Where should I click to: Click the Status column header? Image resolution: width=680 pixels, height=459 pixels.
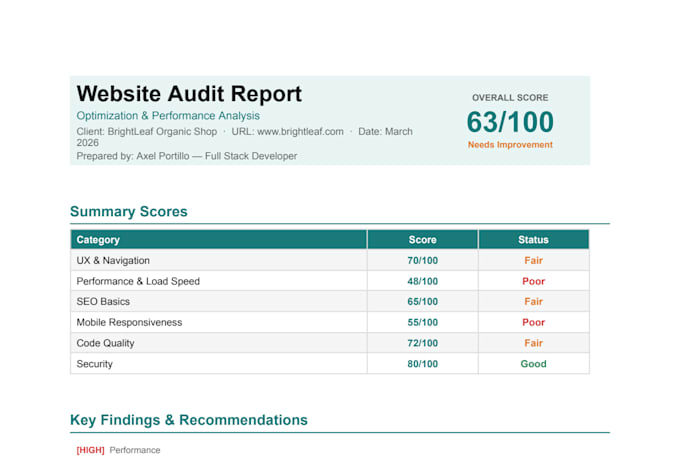(533, 240)
